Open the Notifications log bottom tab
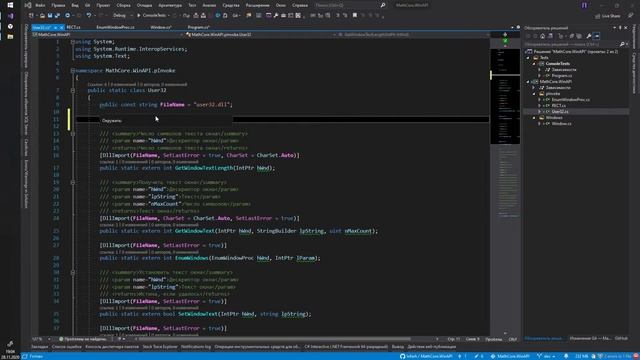The height and width of the screenshot is (360, 640). click(196, 347)
